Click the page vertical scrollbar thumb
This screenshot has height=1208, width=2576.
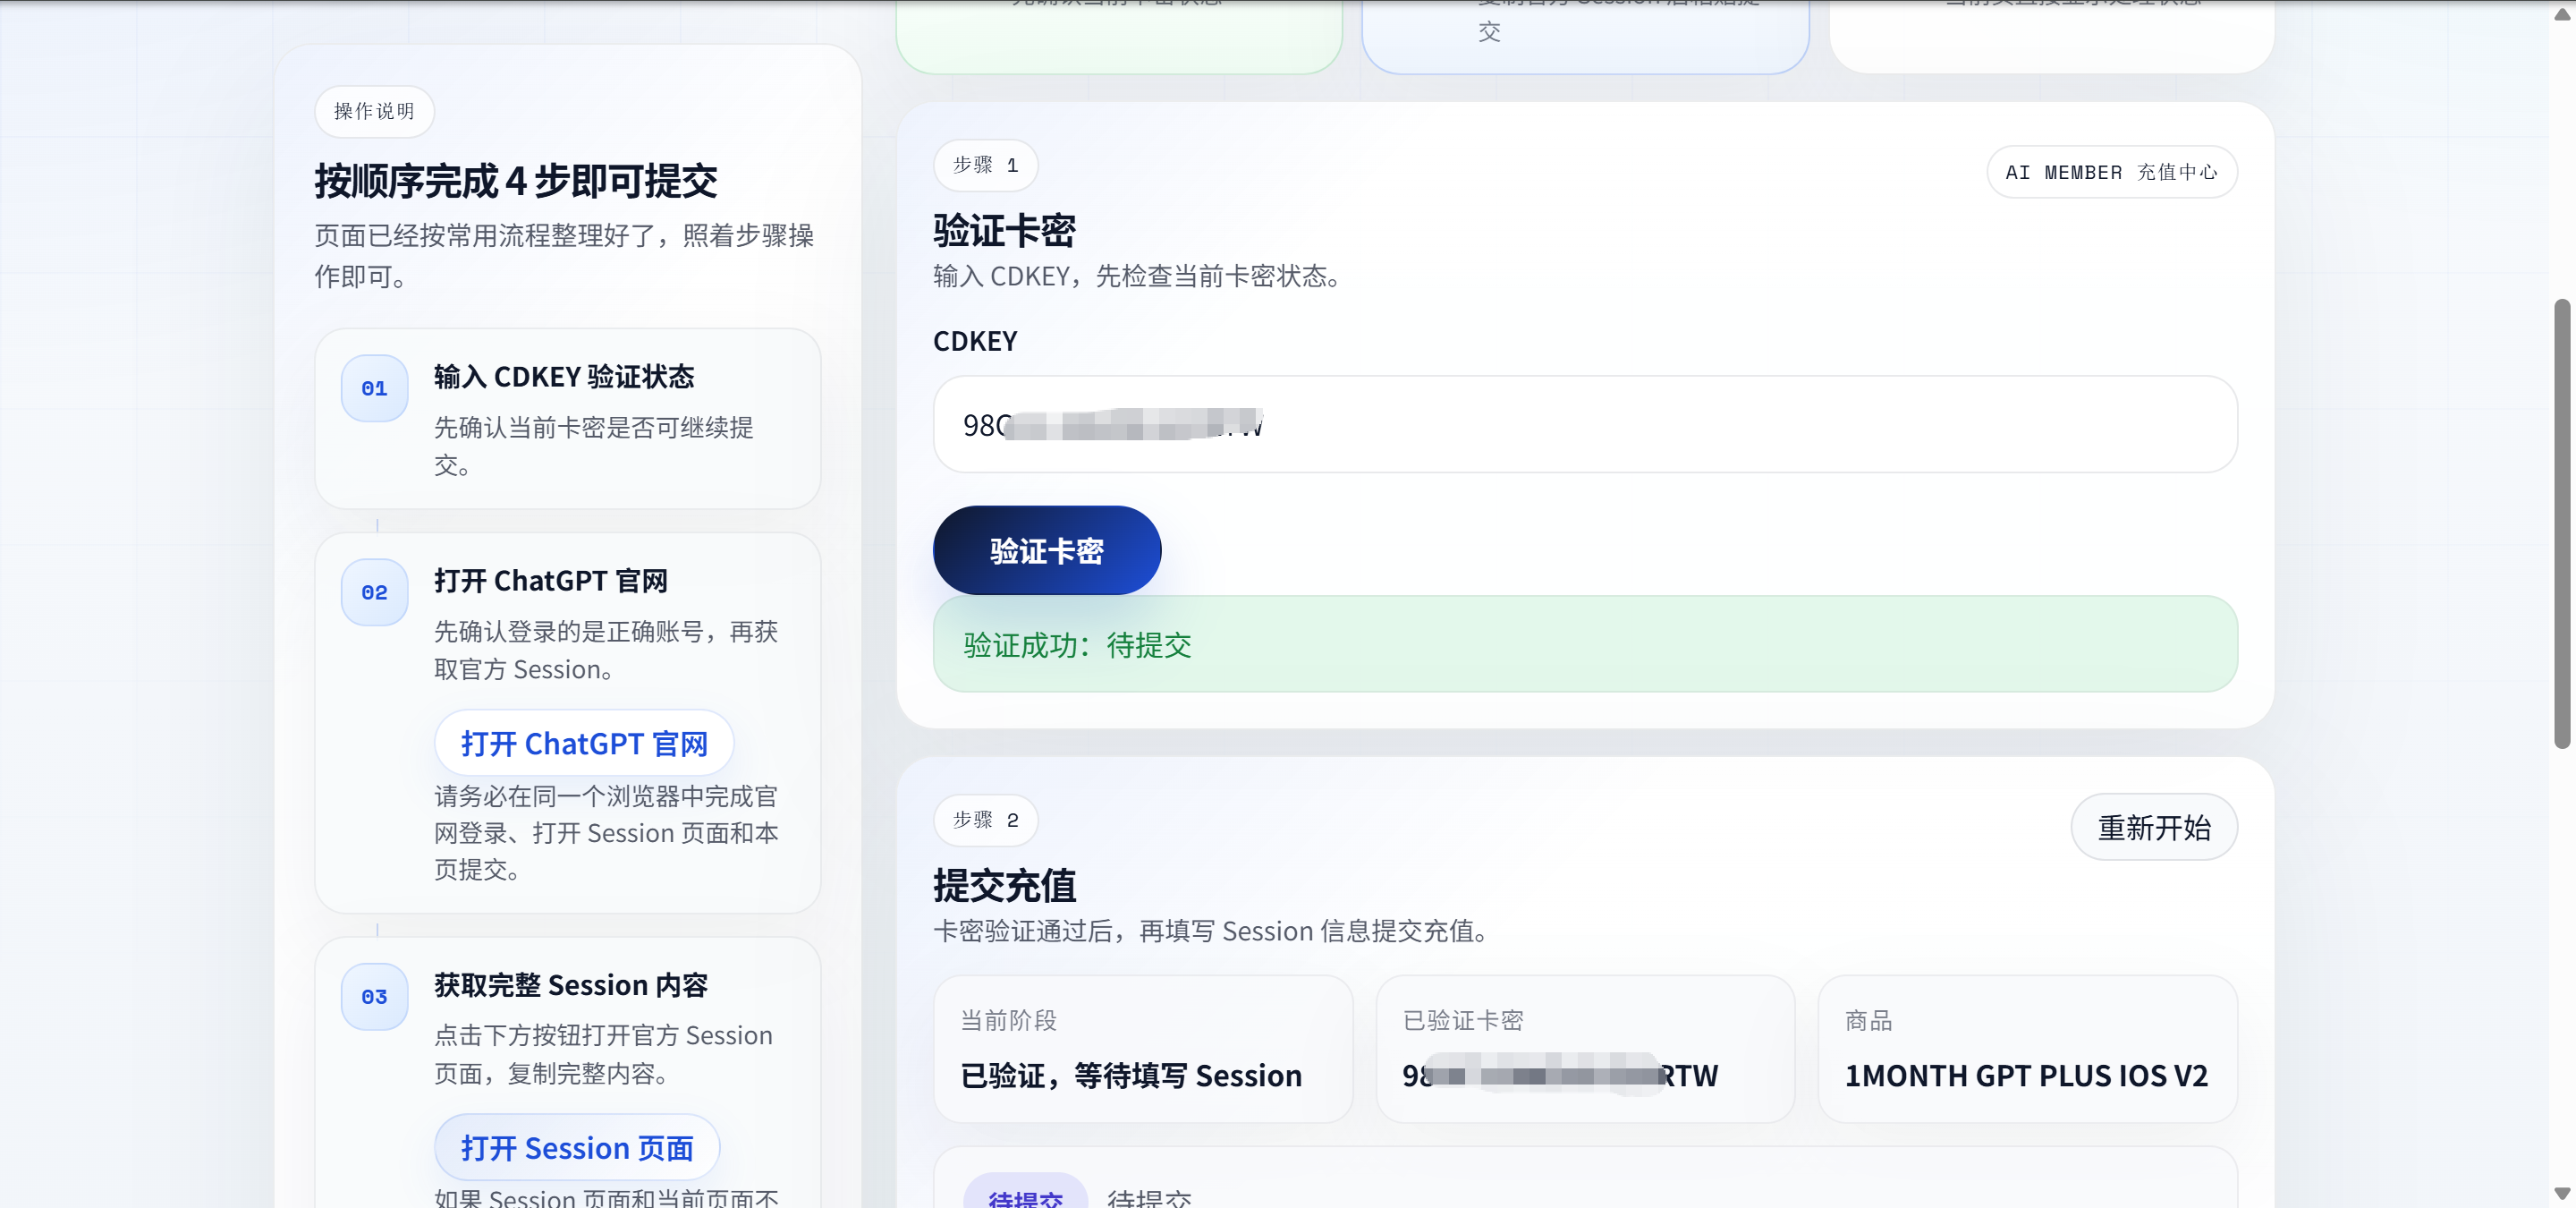[2562, 523]
